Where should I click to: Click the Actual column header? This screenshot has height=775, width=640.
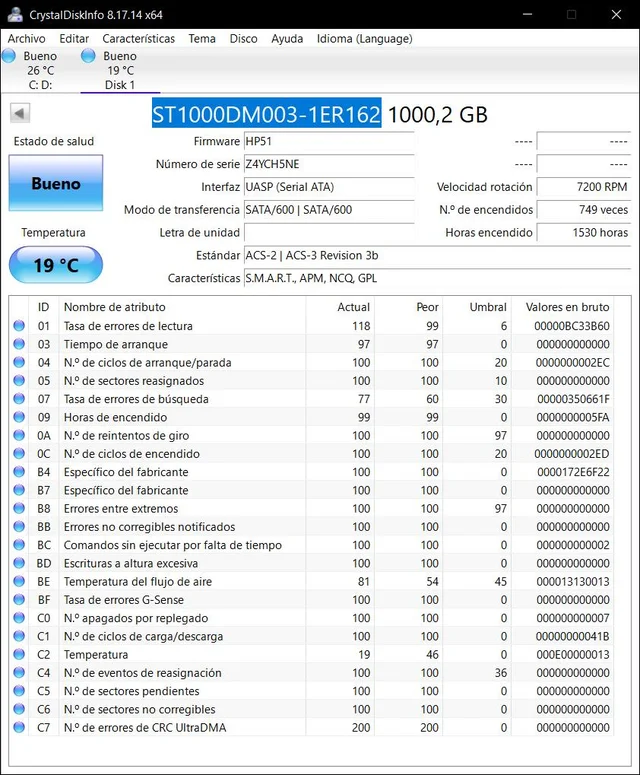pyautogui.click(x=340, y=307)
